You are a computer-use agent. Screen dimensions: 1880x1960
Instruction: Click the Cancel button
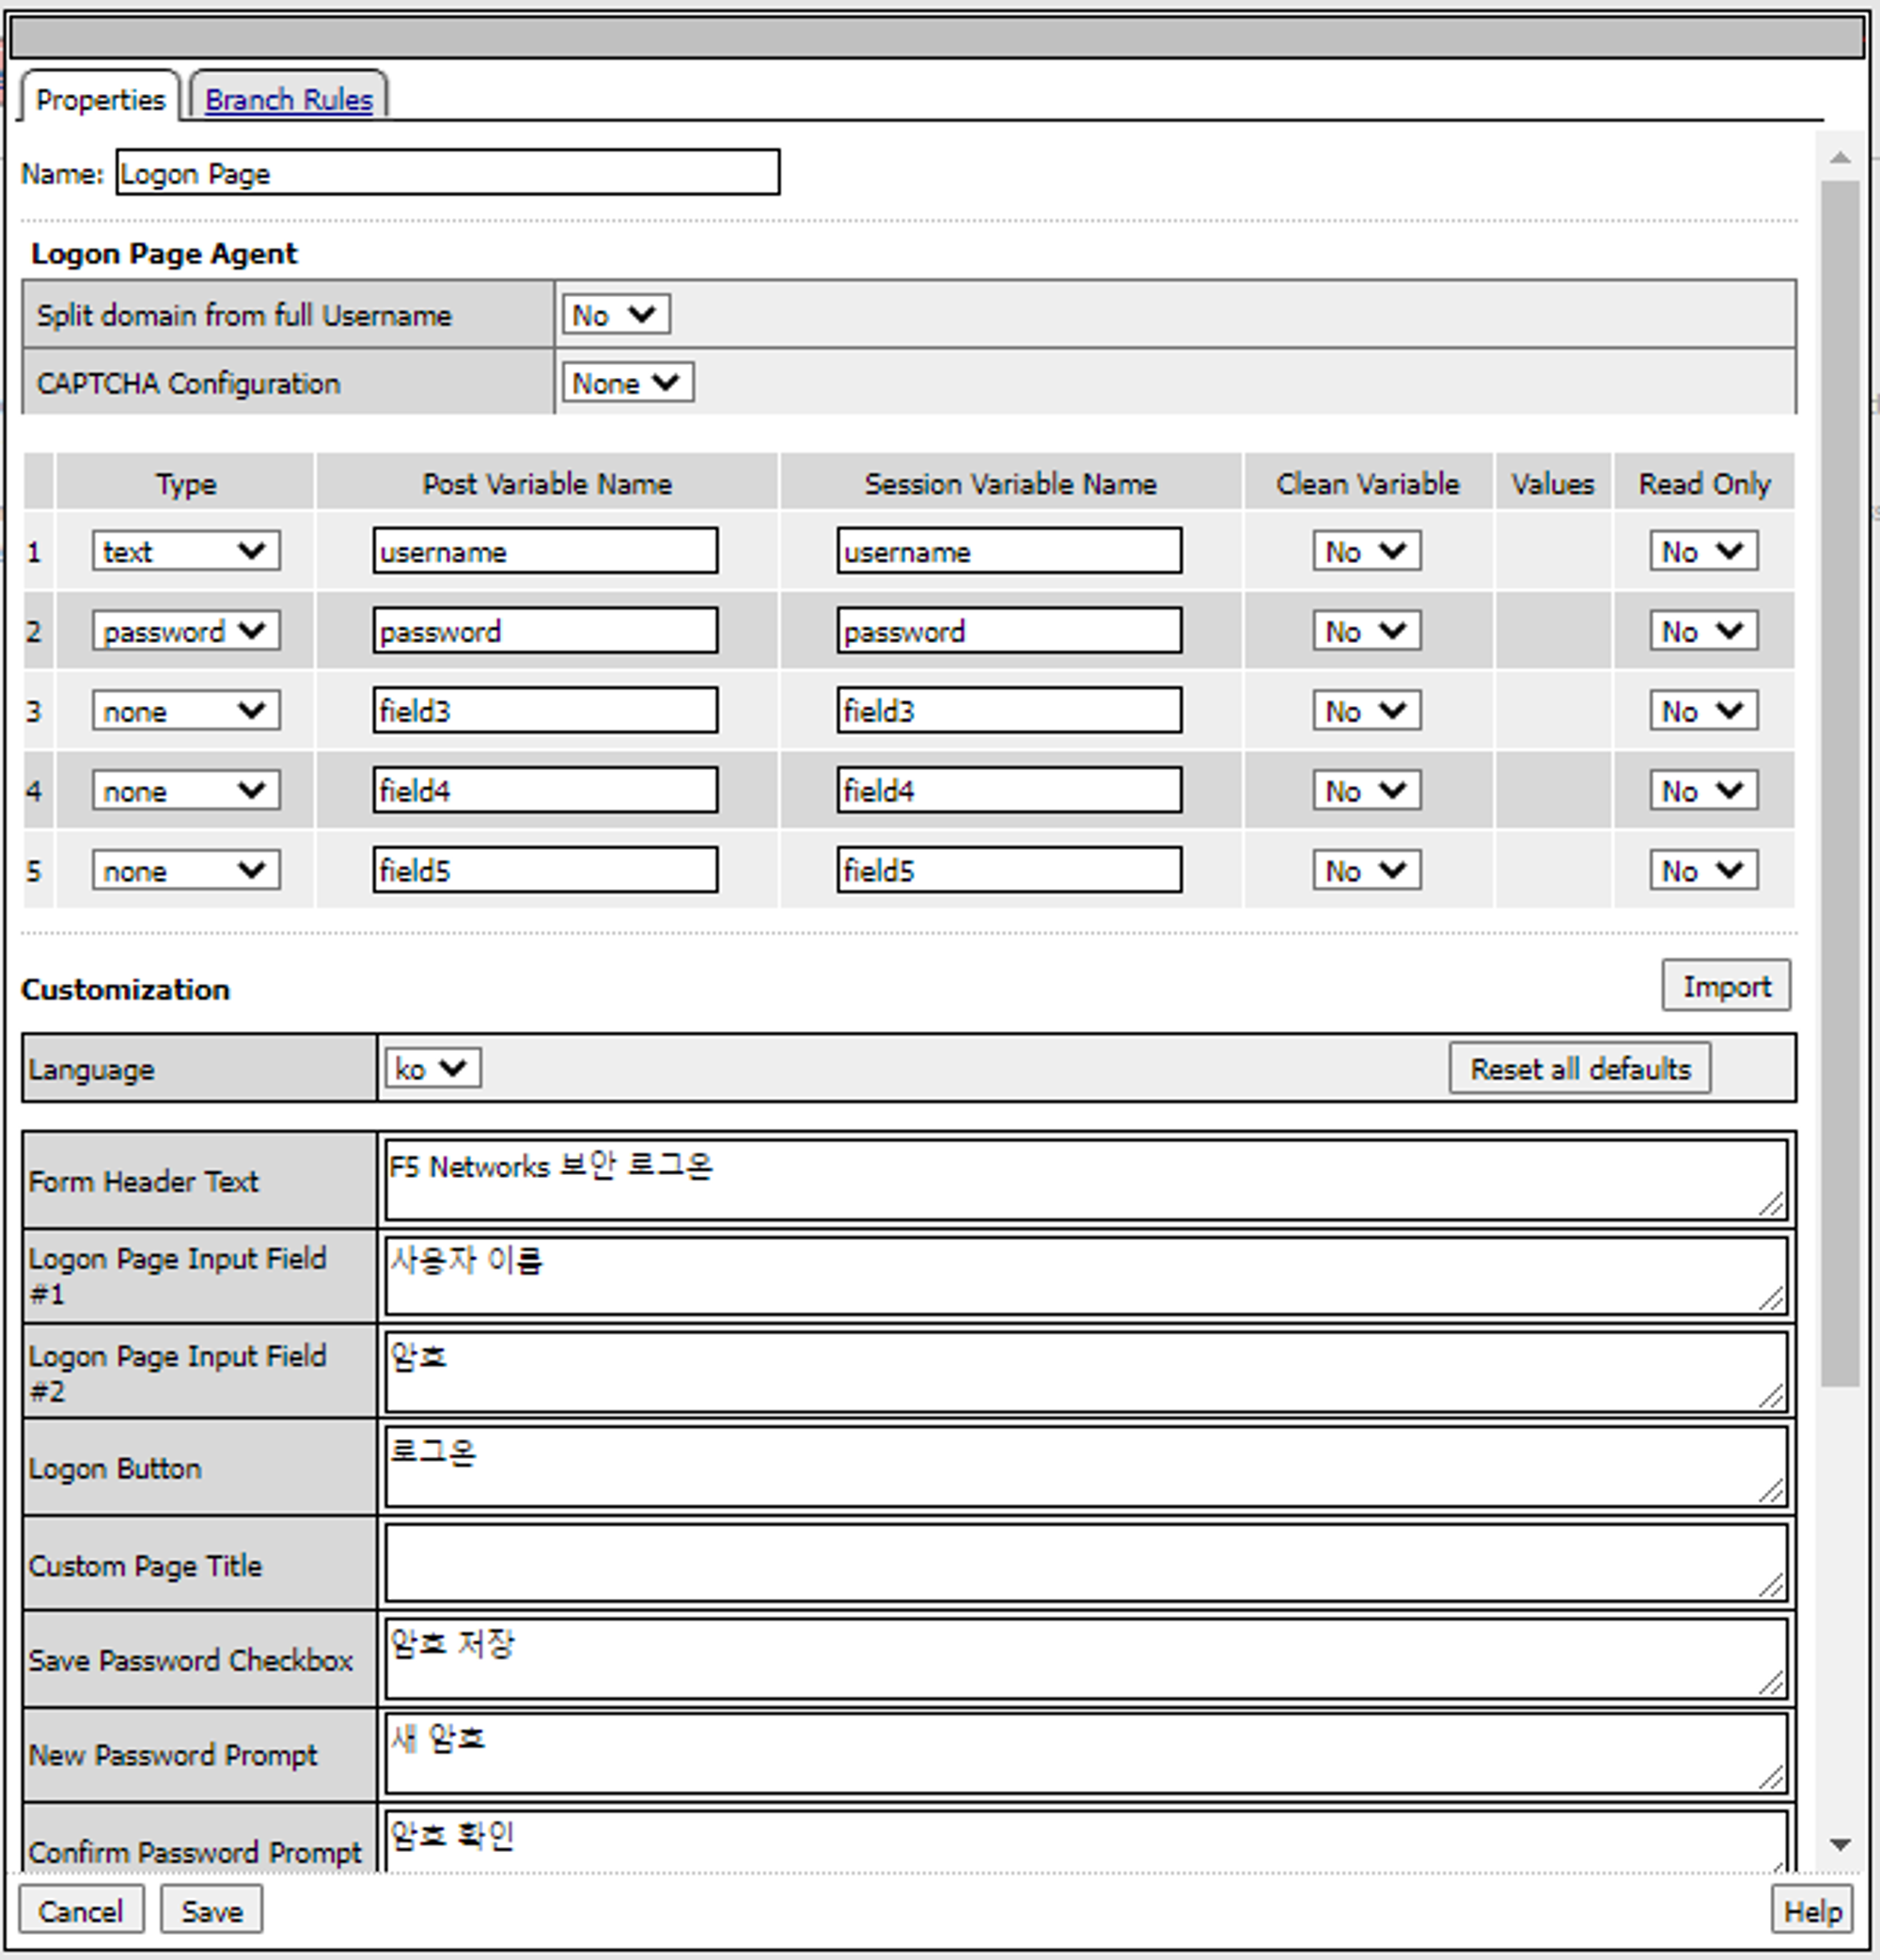point(80,1911)
